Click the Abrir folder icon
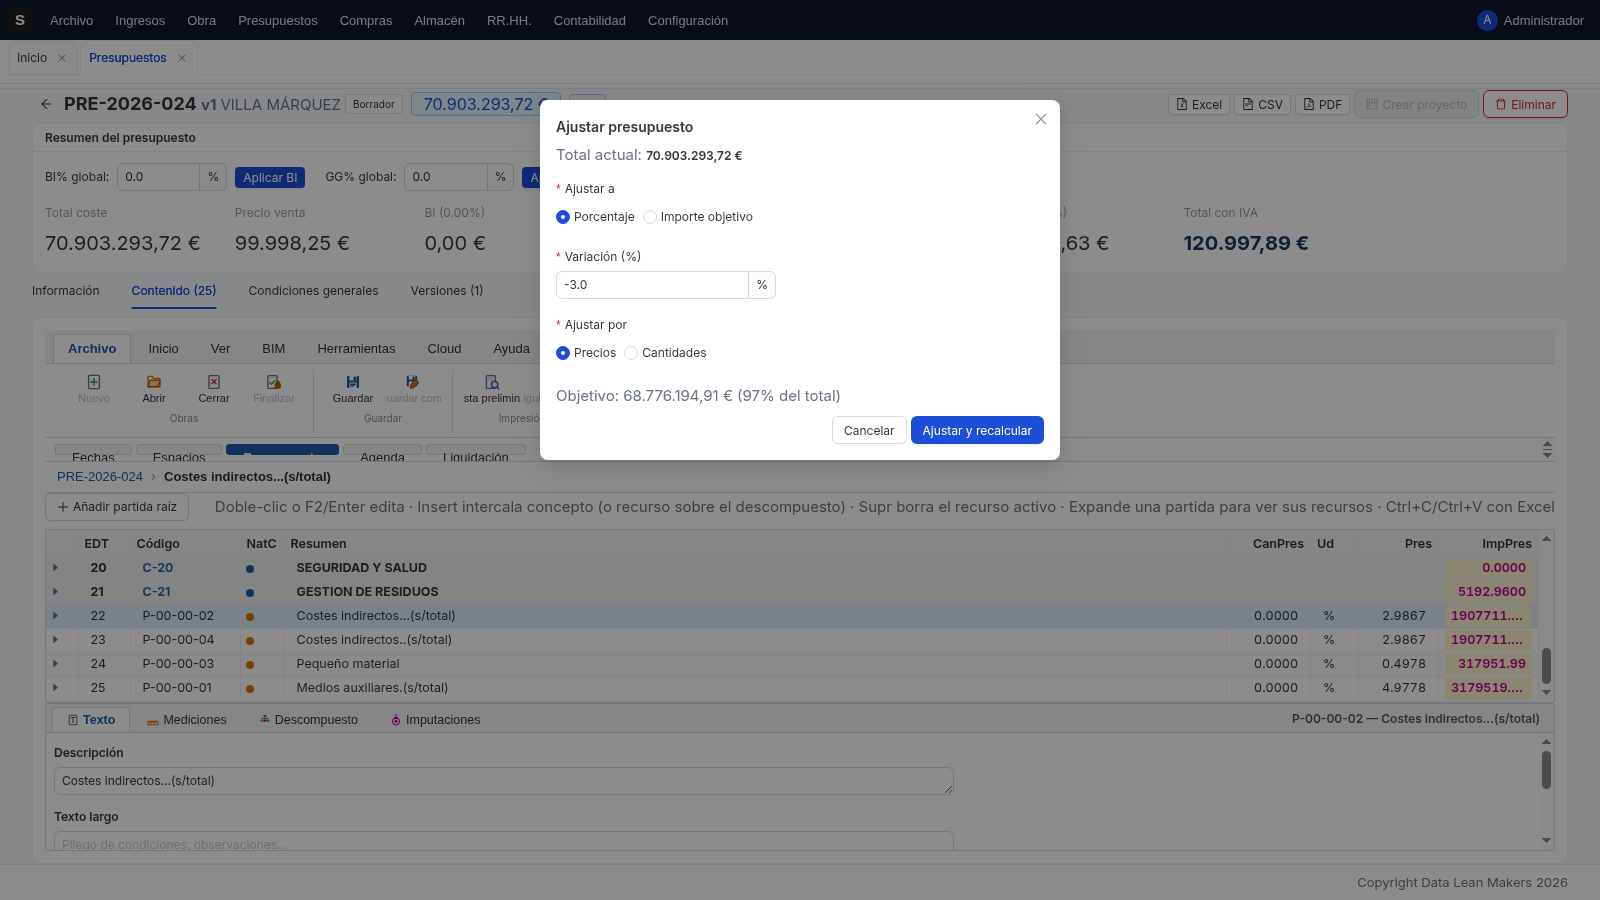Image resolution: width=1600 pixels, height=900 pixels. pyautogui.click(x=154, y=382)
